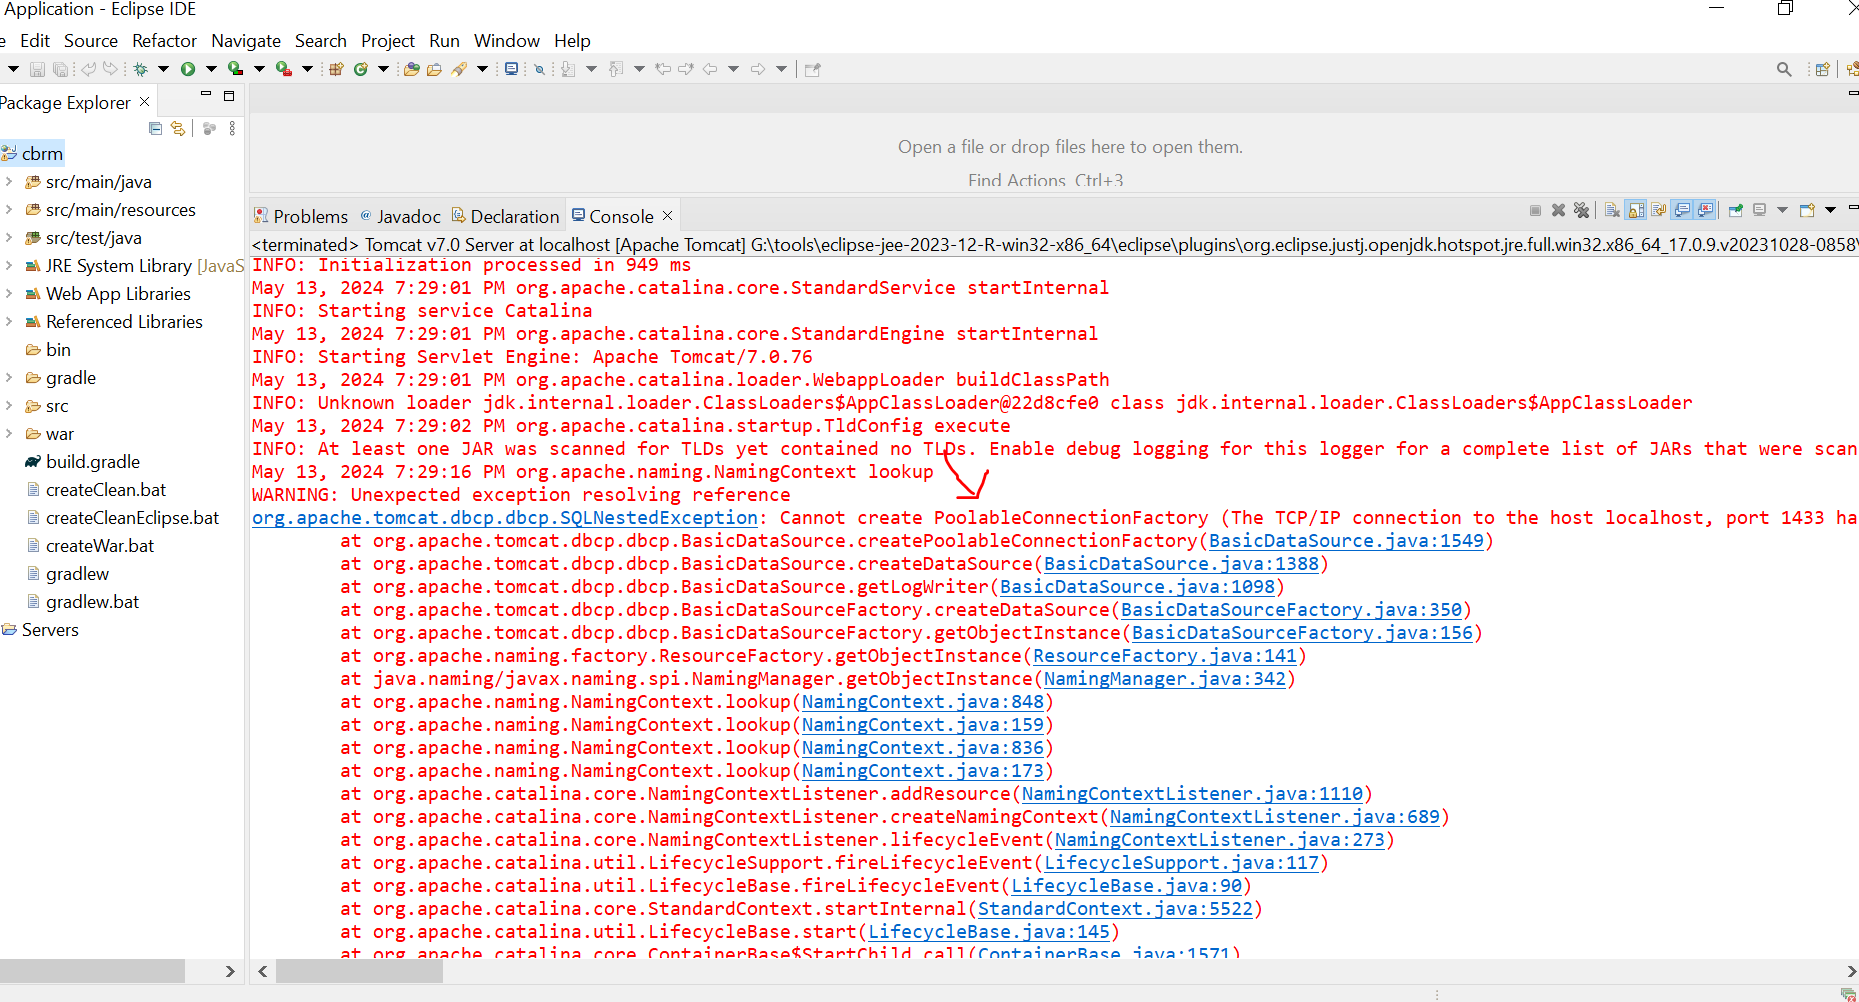Click the Open Type icon

point(411,69)
